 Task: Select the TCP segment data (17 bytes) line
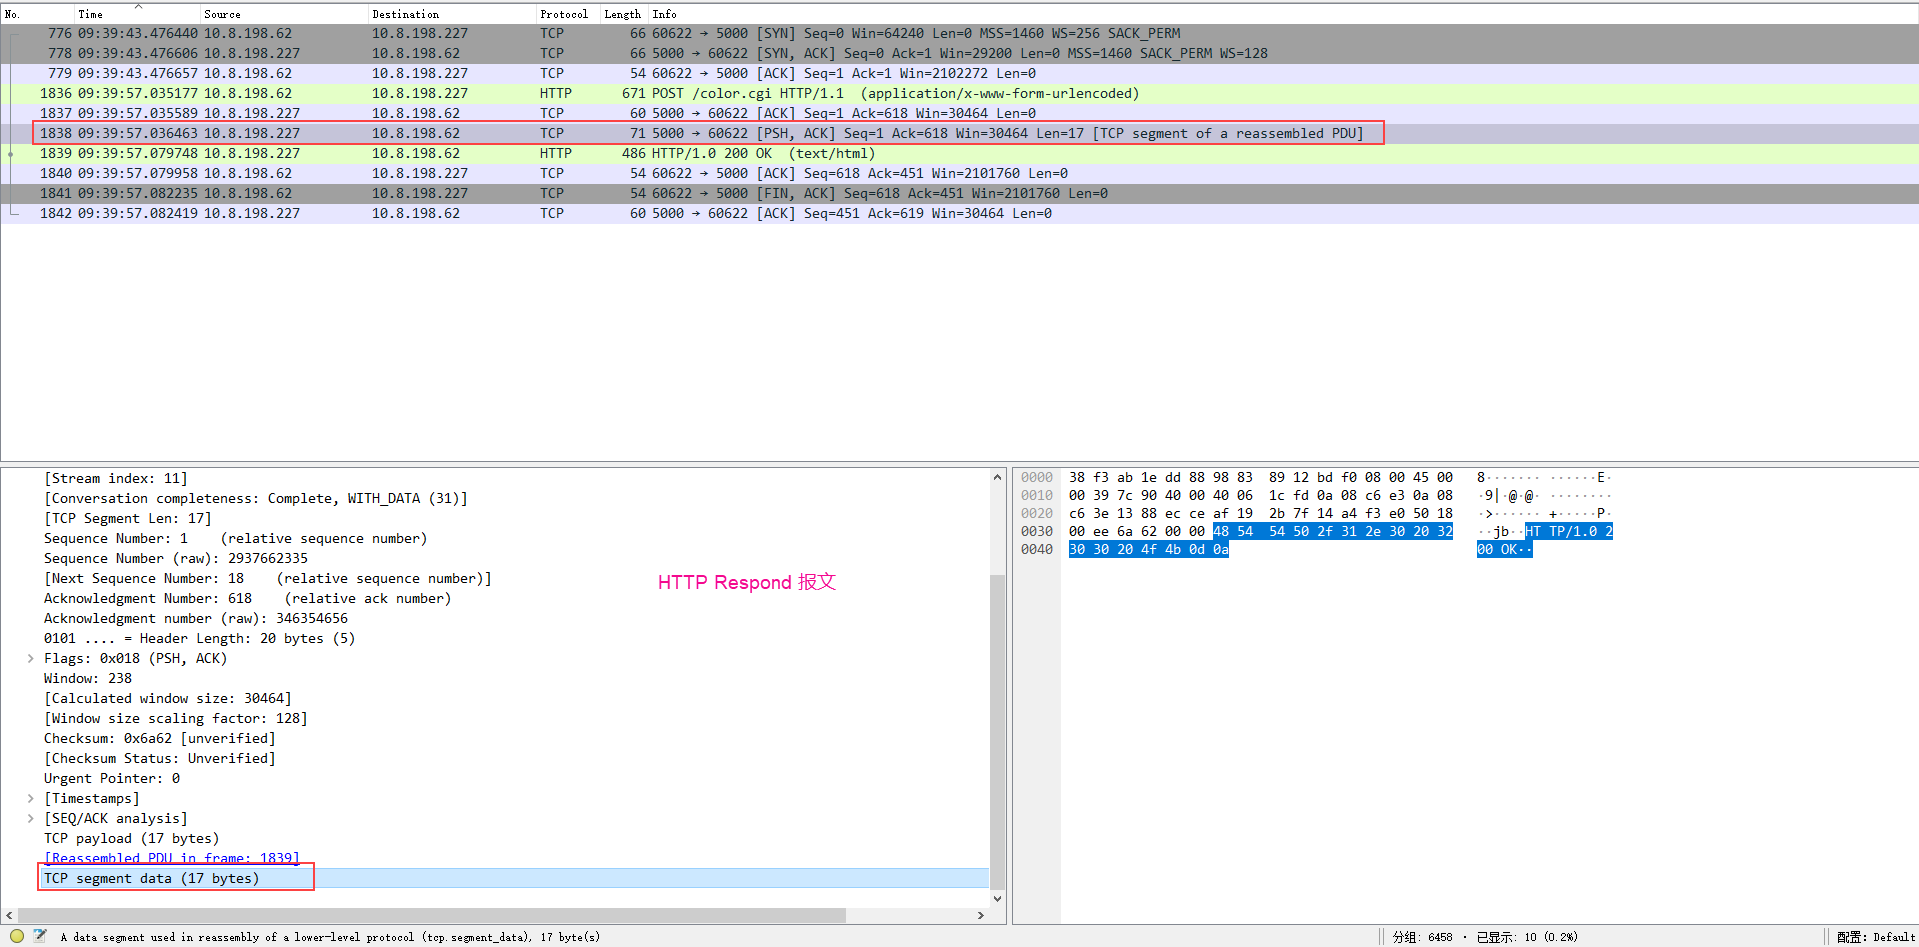(x=152, y=878)
